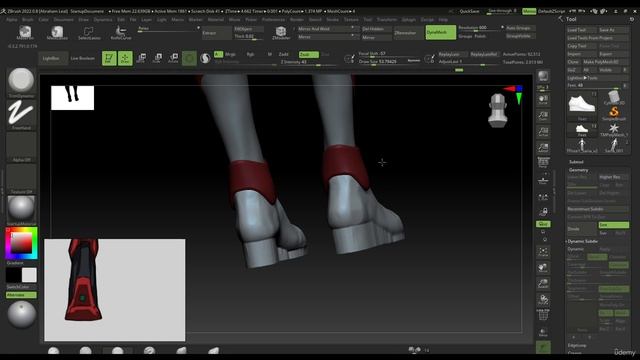Screen dimensions: 640x360
Task: Click the Del Hidden button
Action: [376, 29]
